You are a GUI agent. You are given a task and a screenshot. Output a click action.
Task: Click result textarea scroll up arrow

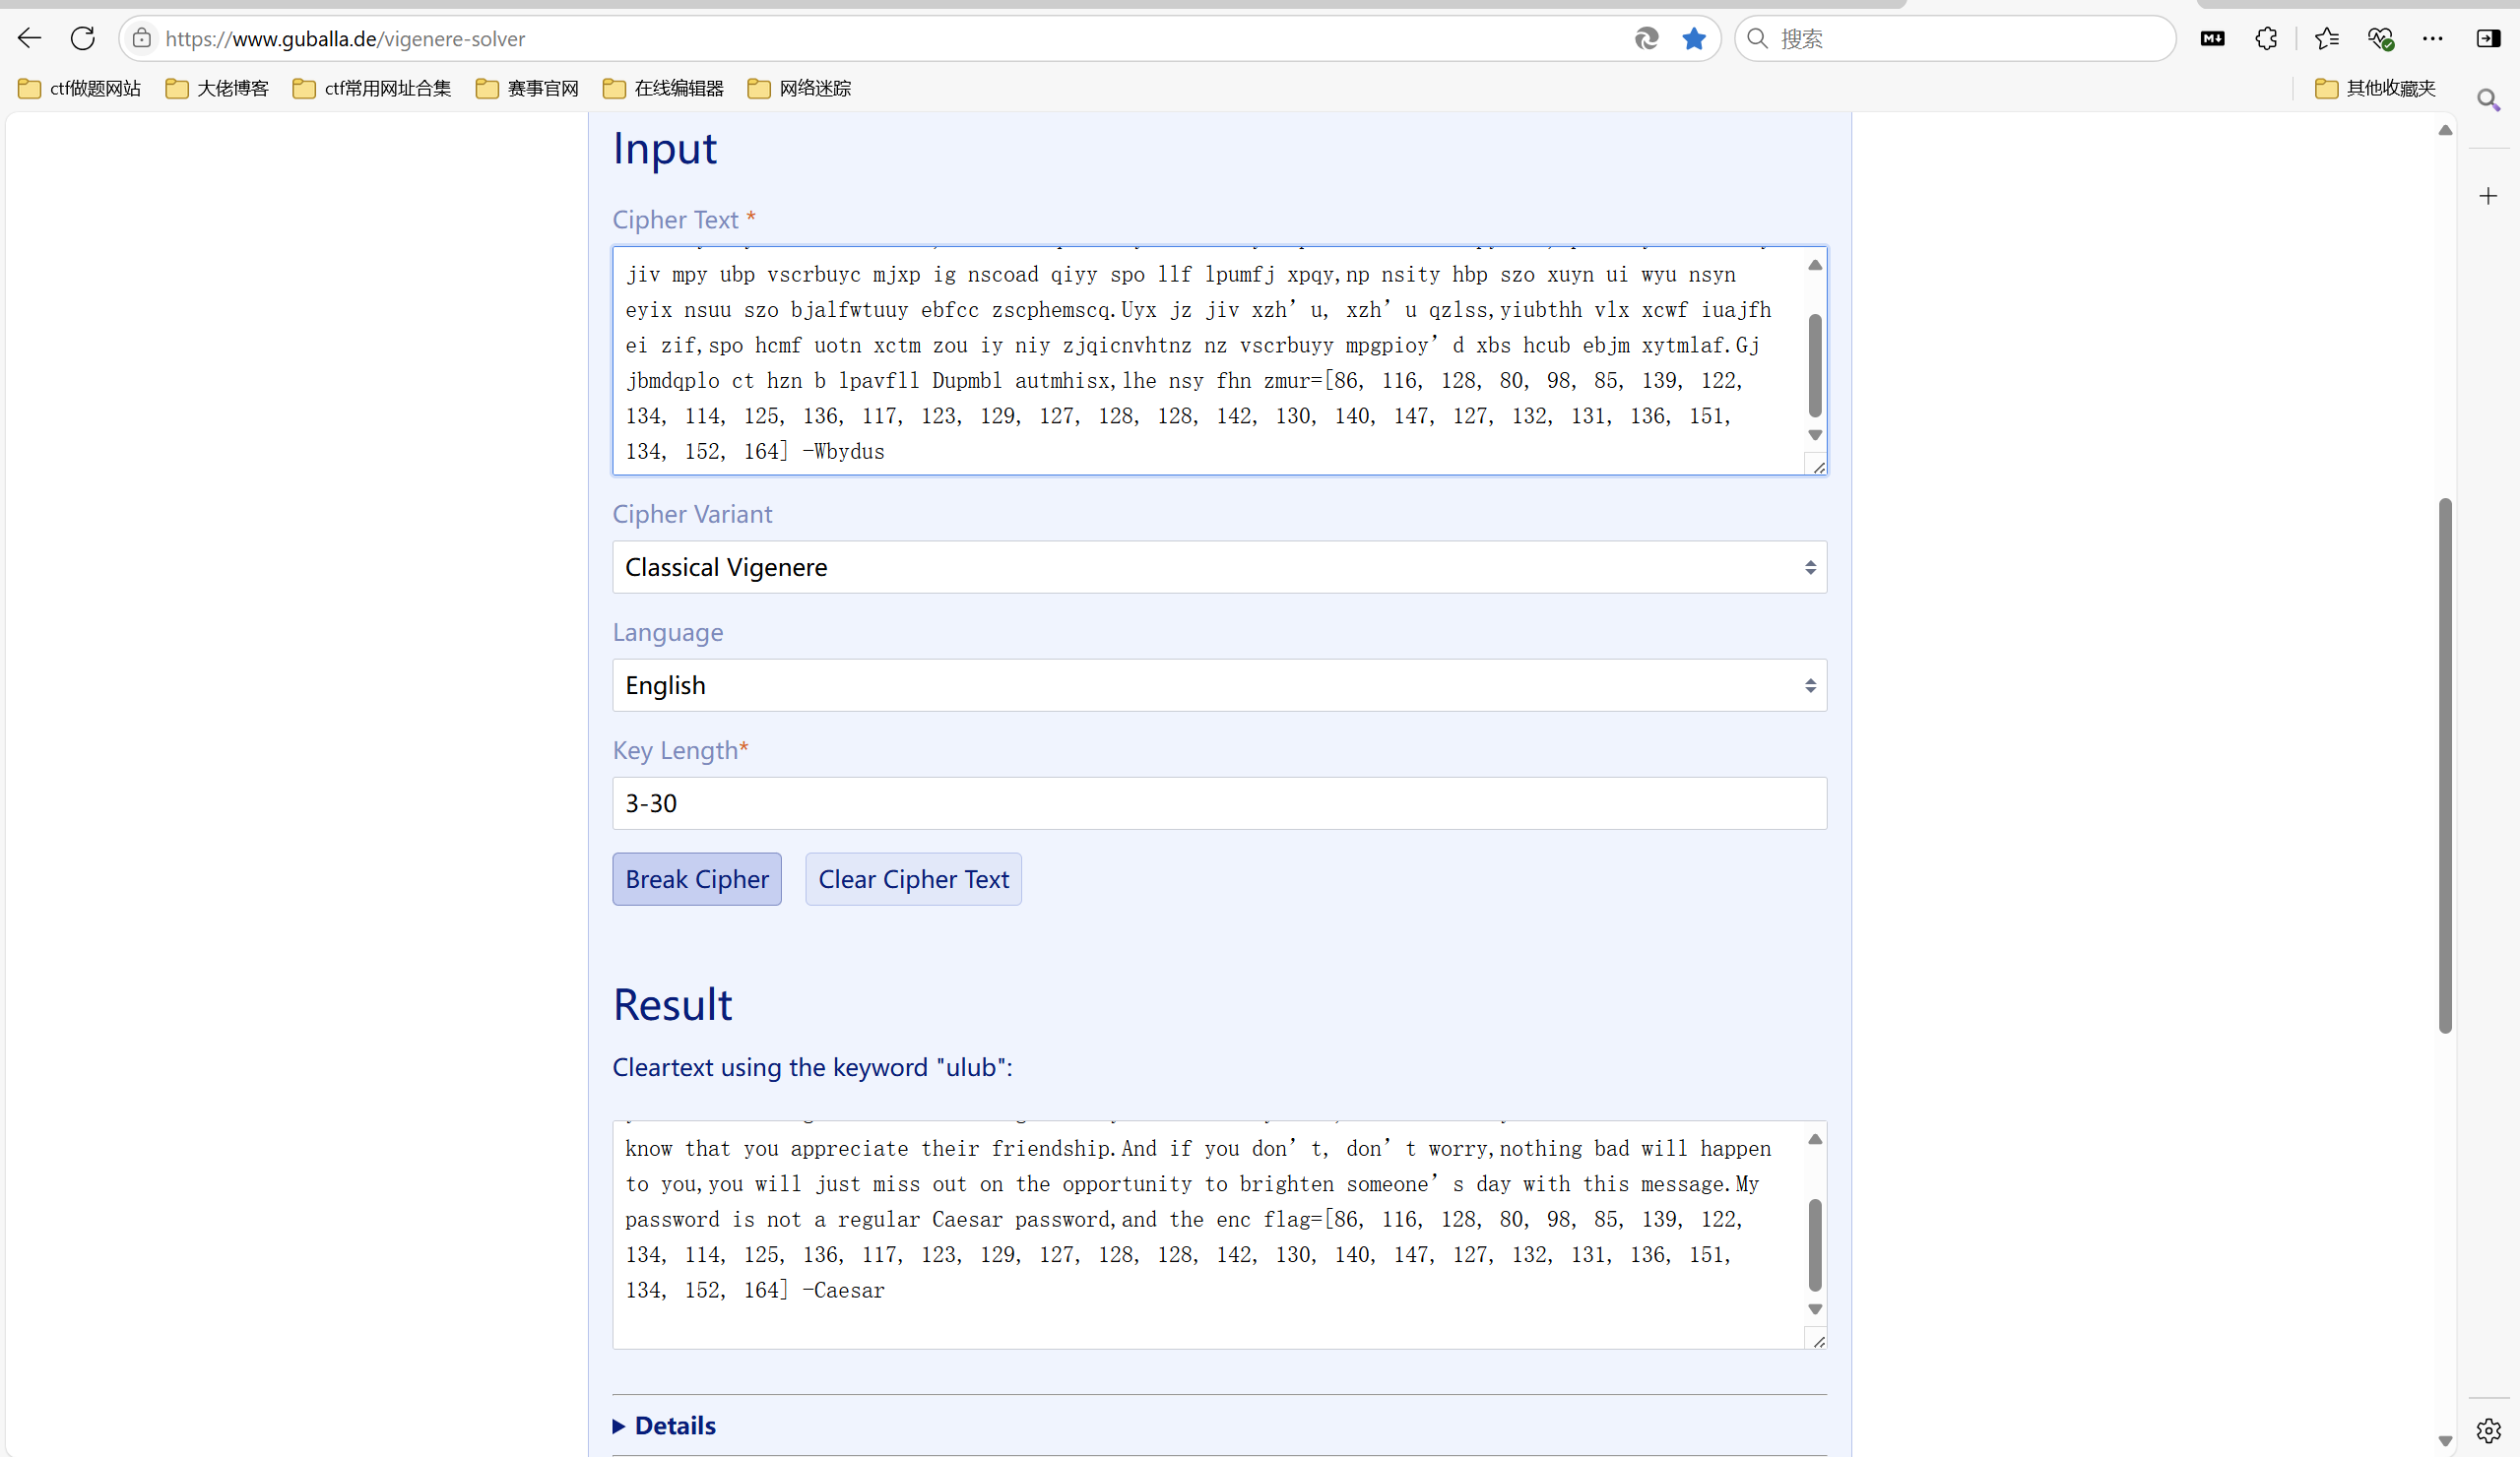click(1815, 1139)
